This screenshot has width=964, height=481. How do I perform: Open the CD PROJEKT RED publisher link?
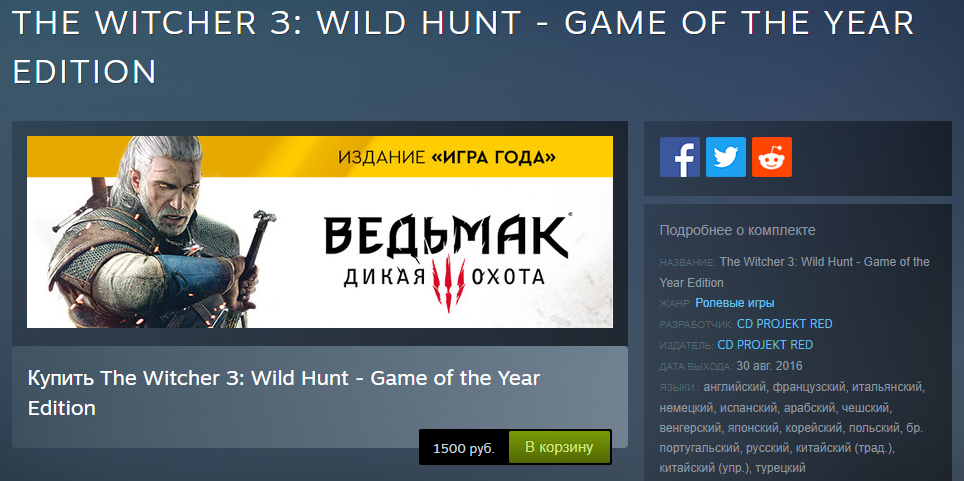[765, 344]
